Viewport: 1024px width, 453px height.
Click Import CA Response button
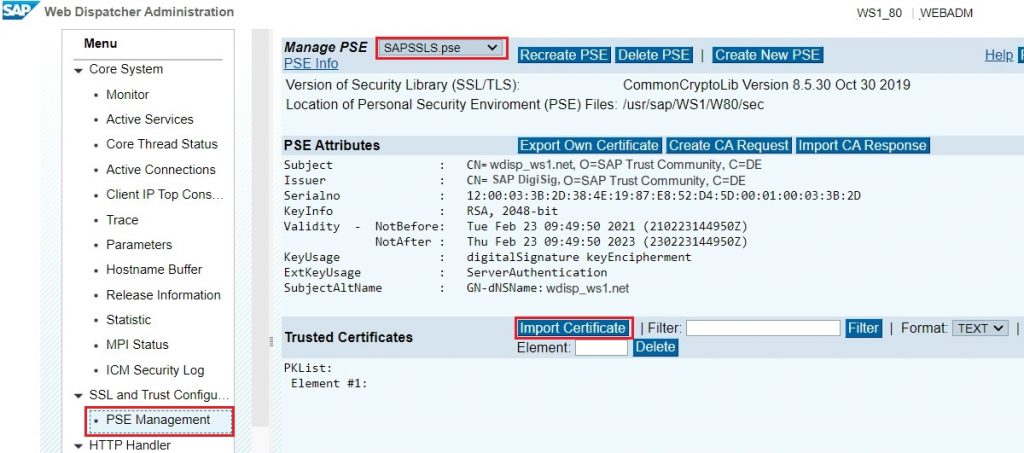(862, 145)
